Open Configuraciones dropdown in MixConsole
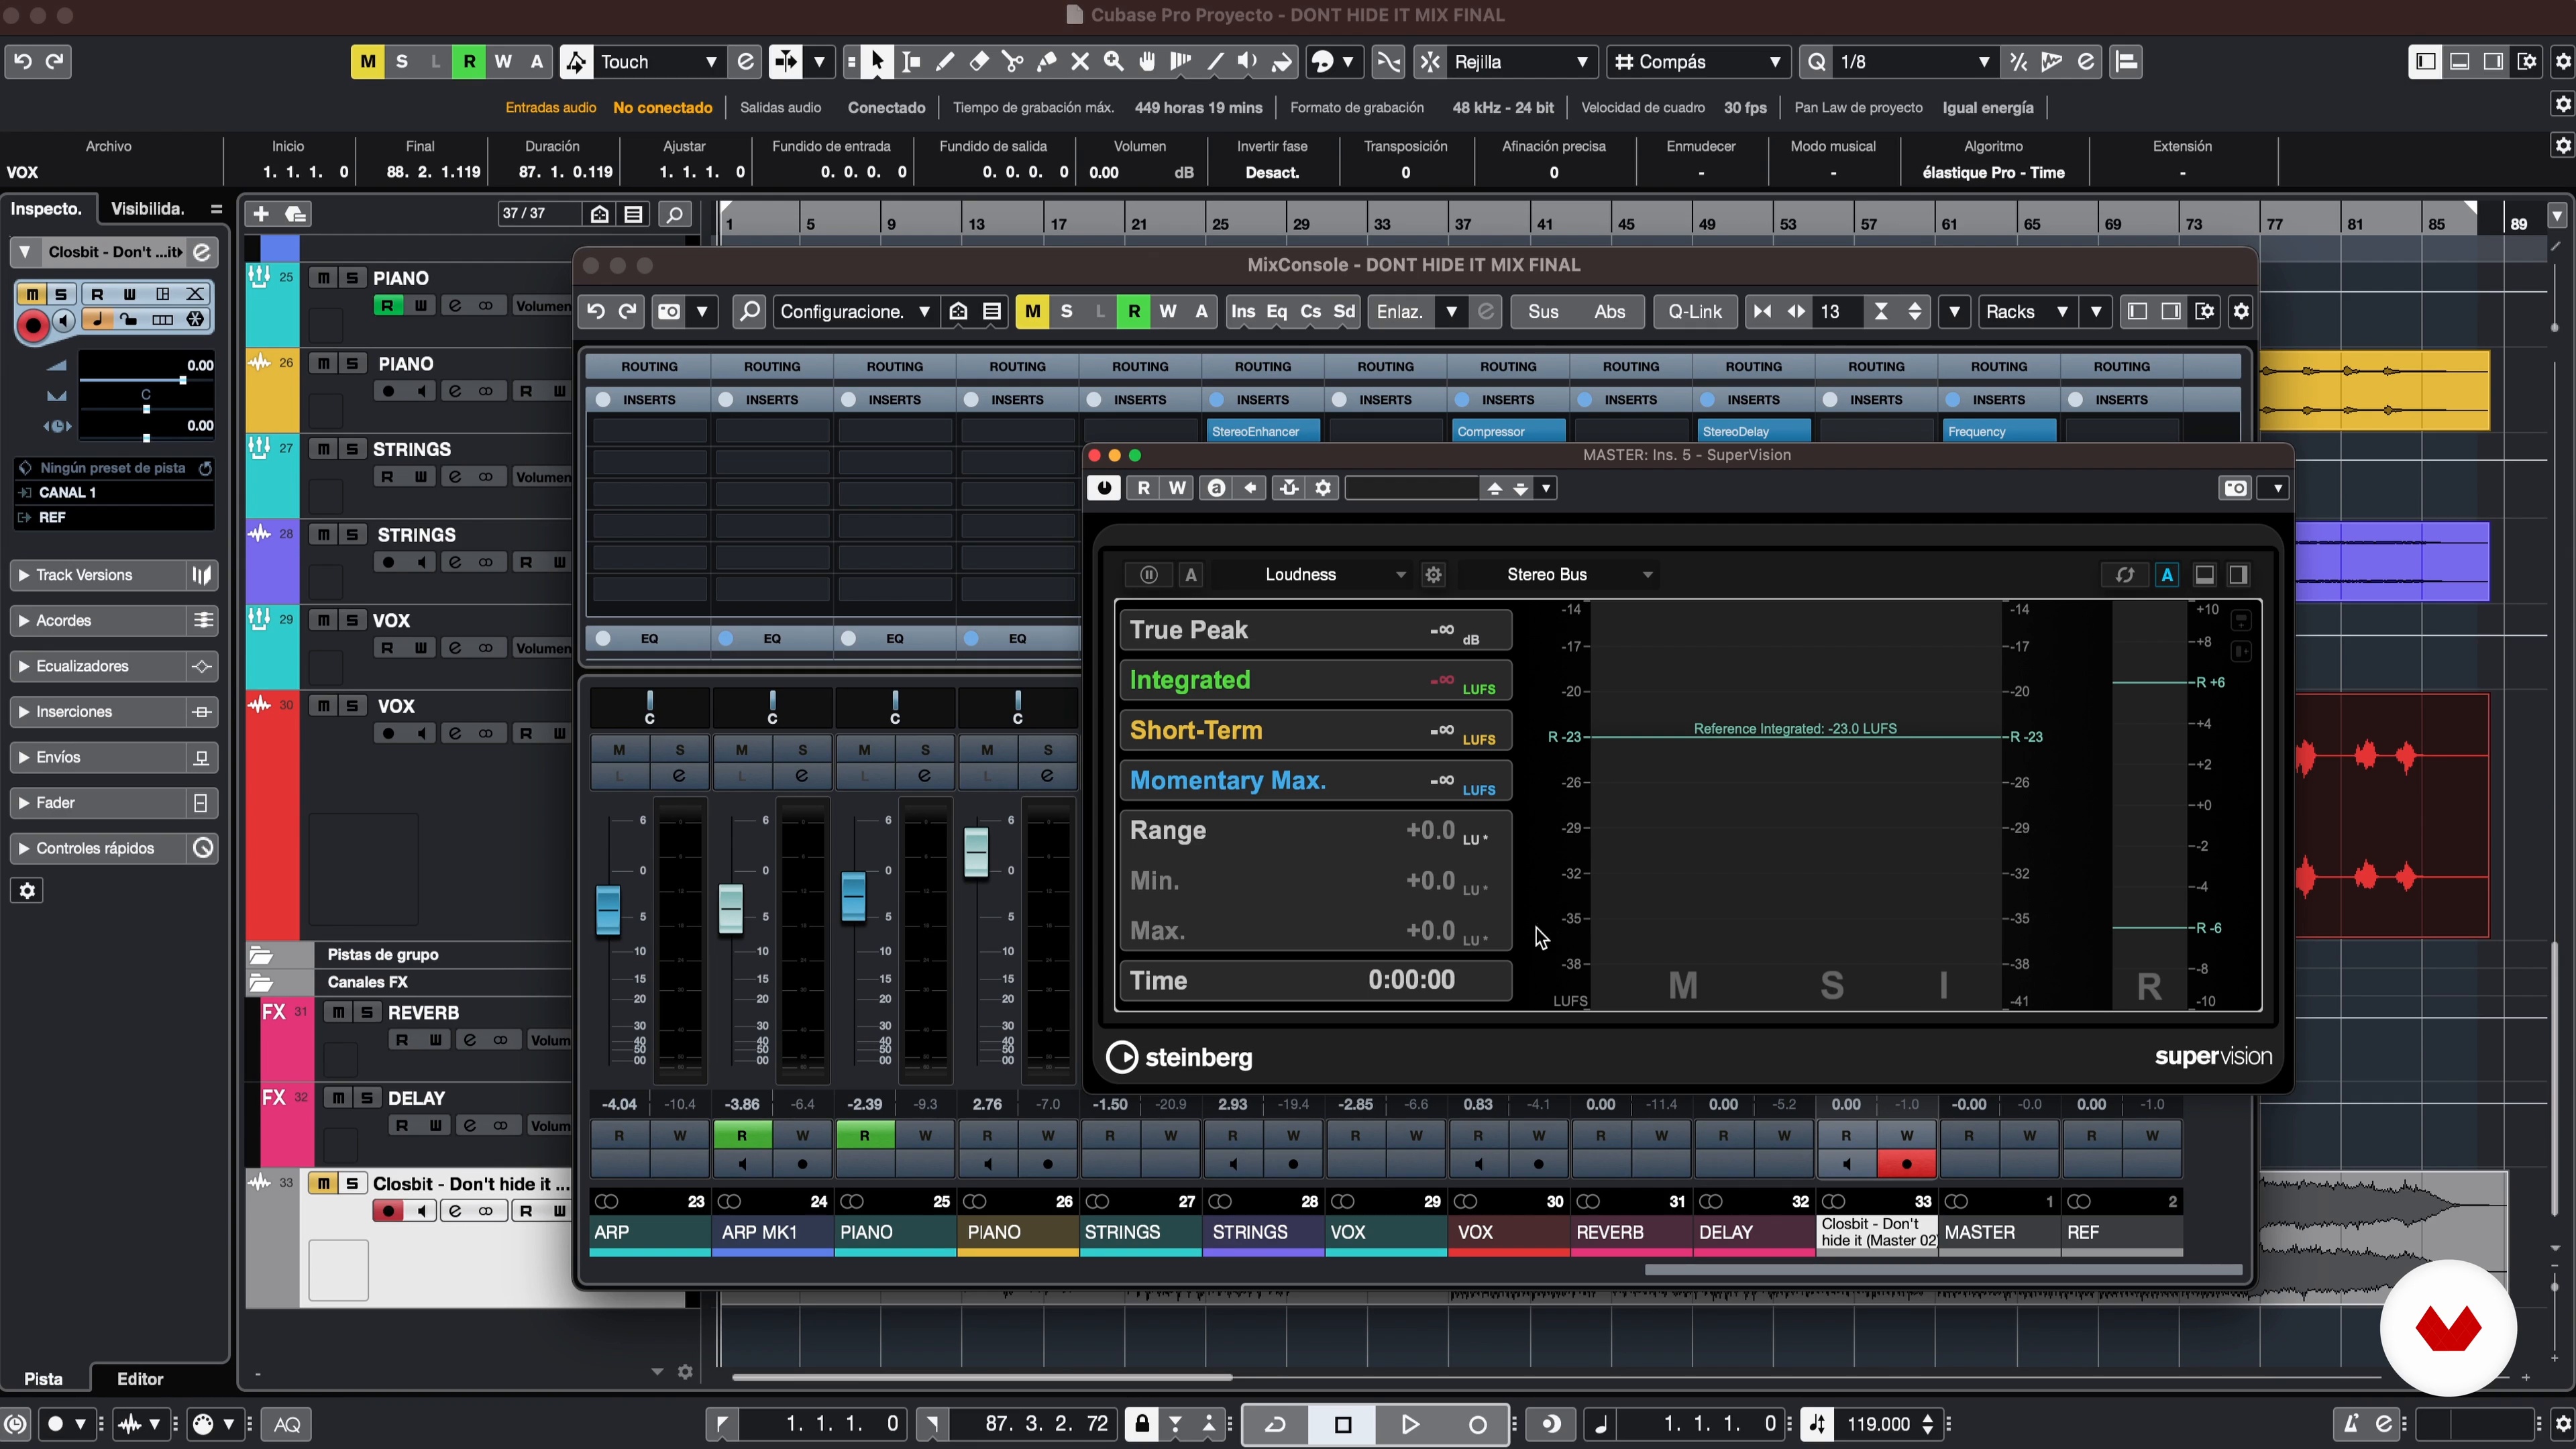This screenshot has height=1449, width=2576. point(855,312)
